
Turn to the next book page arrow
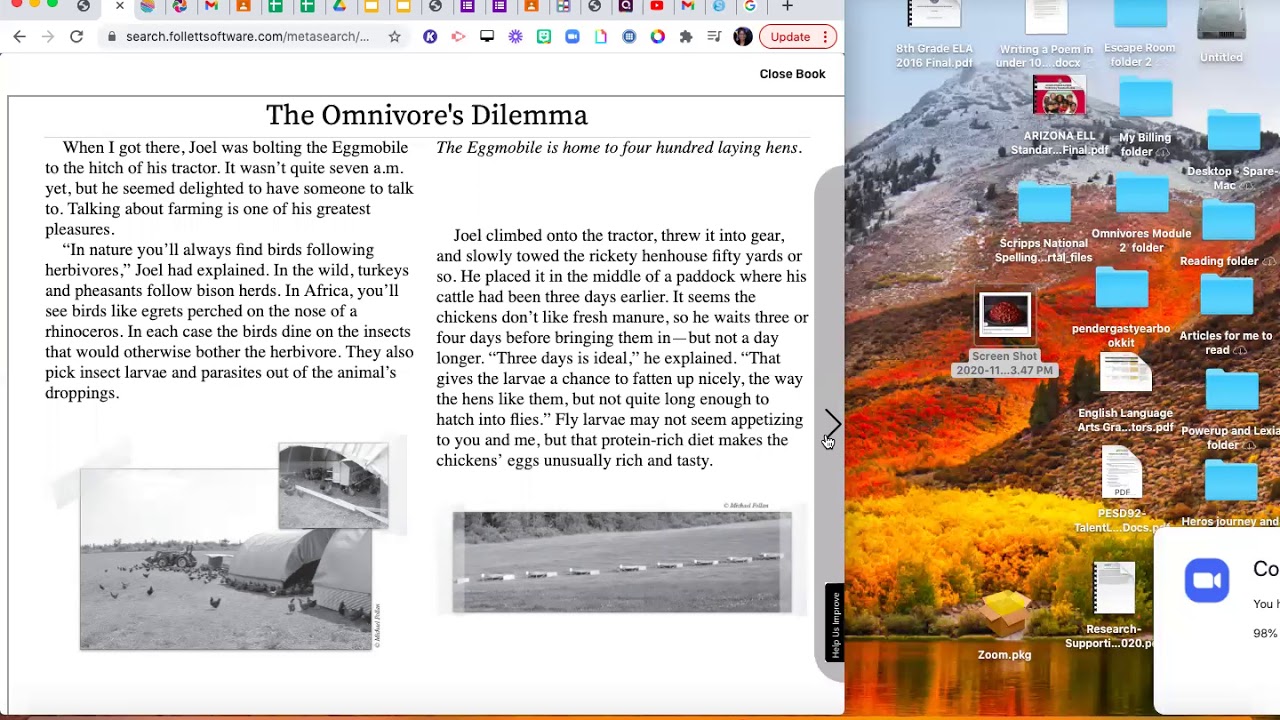pyautogui.click(x=832, y=424)
